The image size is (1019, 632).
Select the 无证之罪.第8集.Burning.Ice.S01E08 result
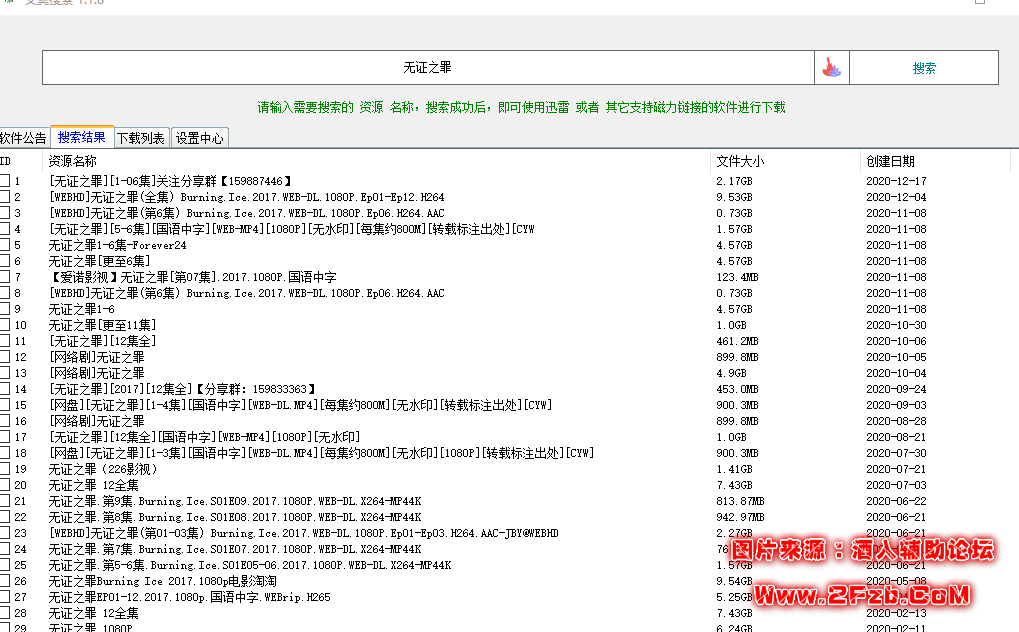pos(235,517)
